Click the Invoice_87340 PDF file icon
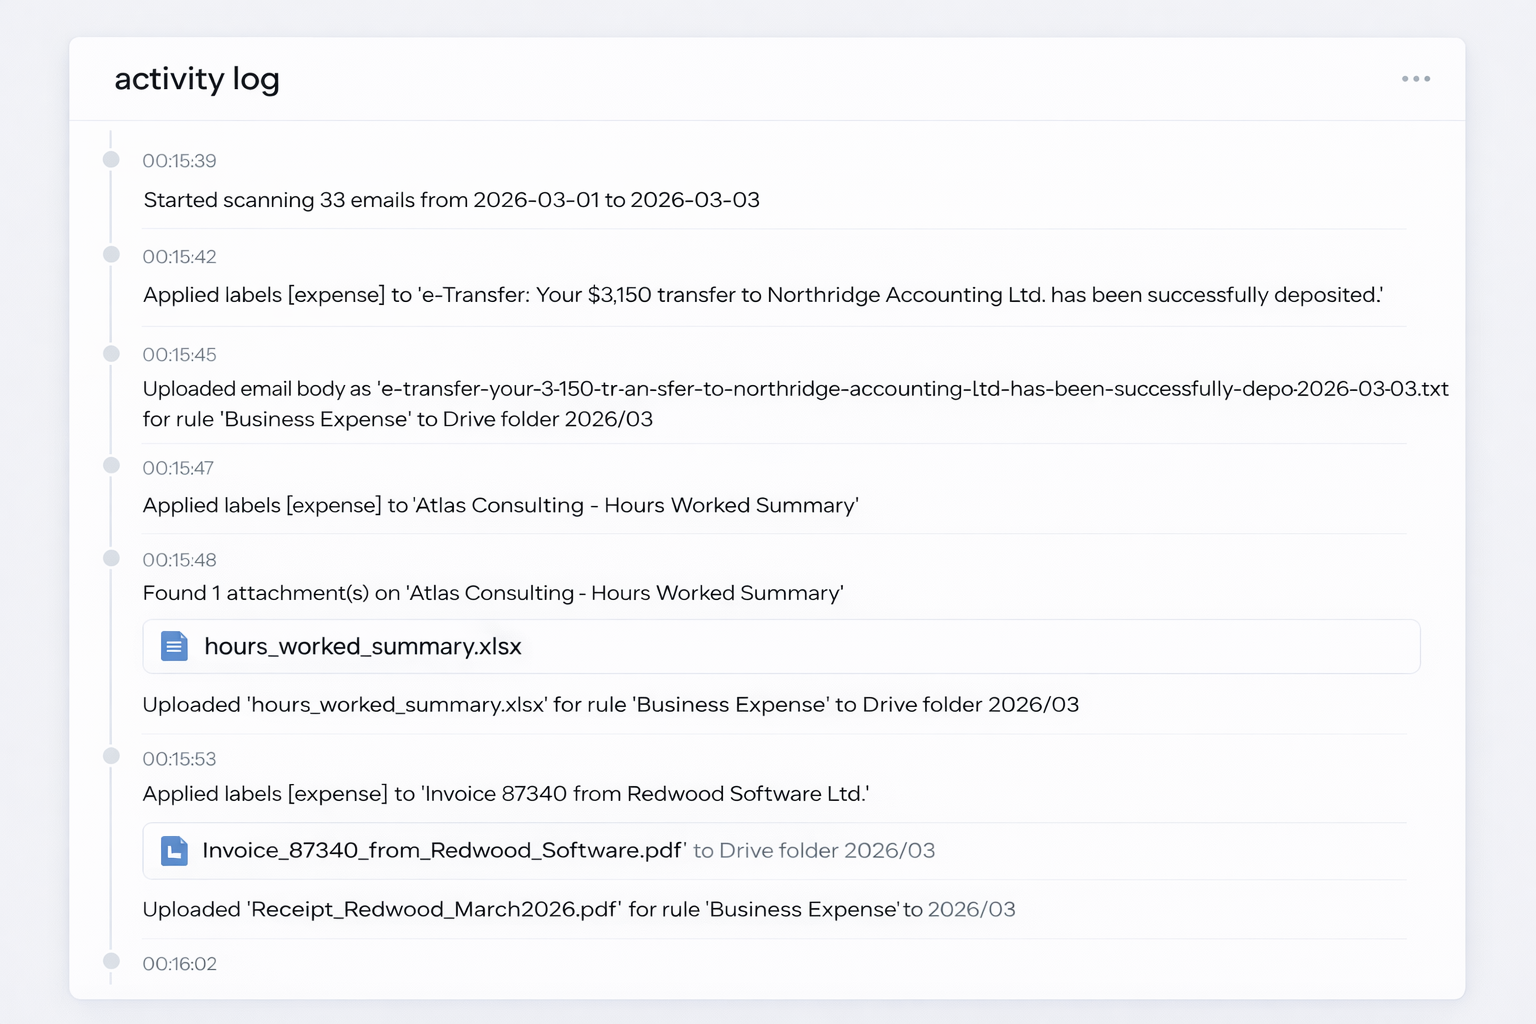 tap(174, 851)
